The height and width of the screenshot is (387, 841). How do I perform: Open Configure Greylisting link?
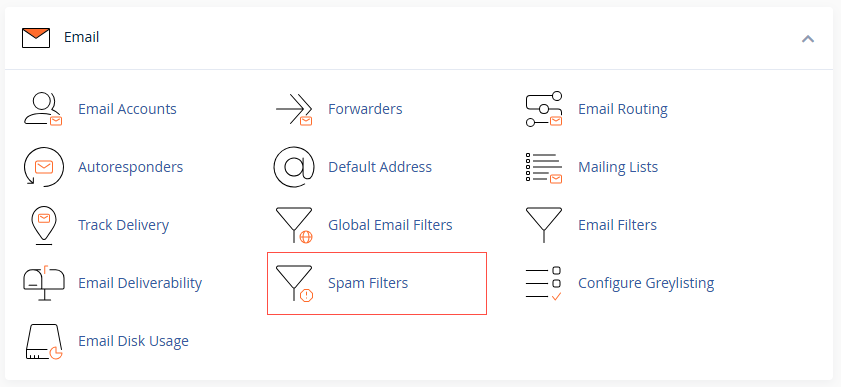(x=646, y=283)
